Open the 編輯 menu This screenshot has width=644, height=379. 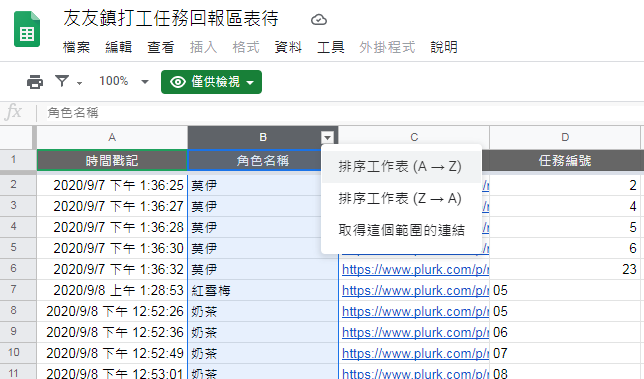point(118,47)
